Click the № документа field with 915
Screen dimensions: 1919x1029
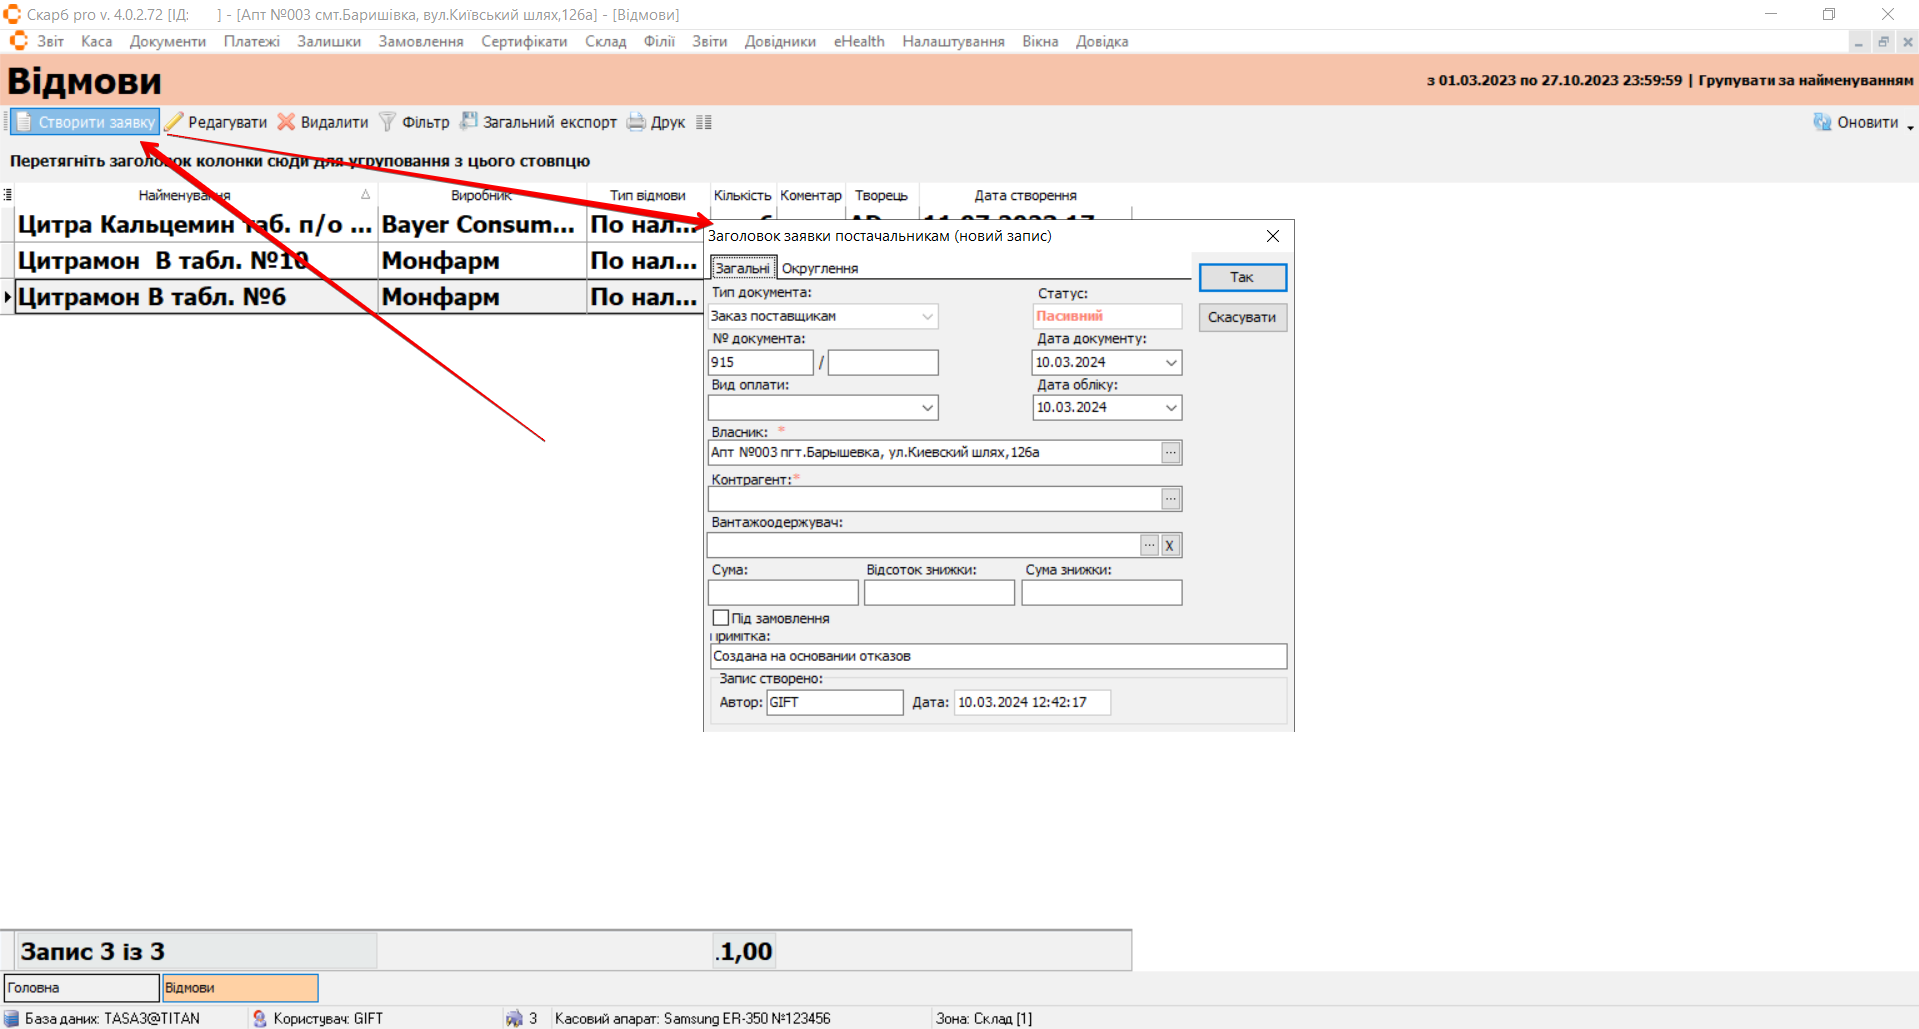(760, 363)
